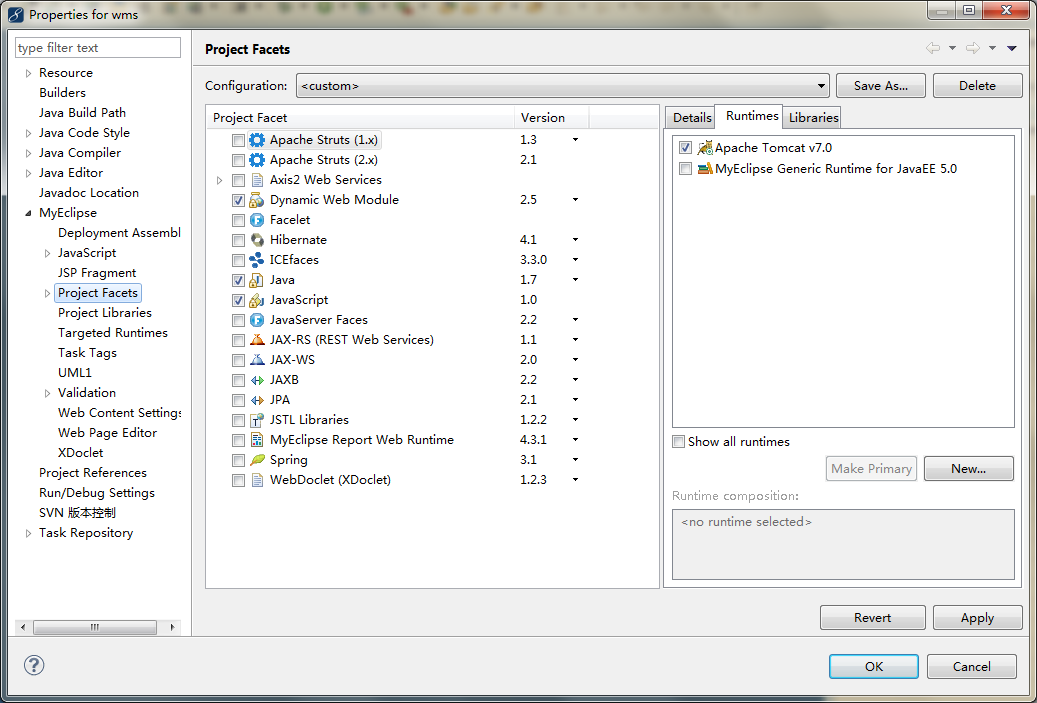The image size is (1037, 703).
Task: Click the Apache Struts (1.x) facet icon
Action: click(257, 140)
